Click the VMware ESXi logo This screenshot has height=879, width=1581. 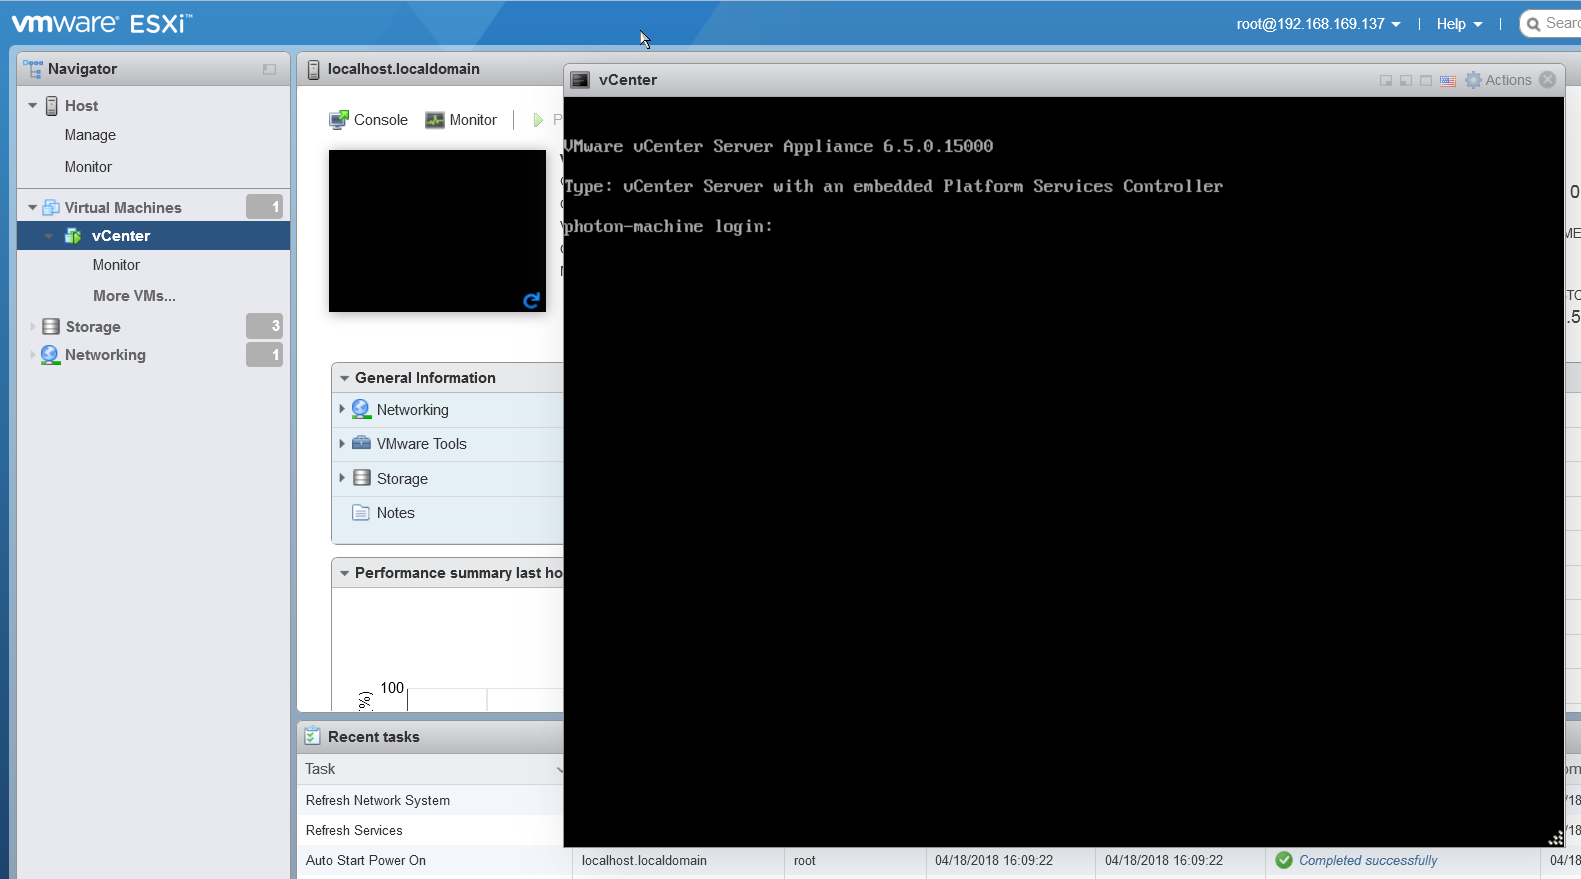point(101,23)
